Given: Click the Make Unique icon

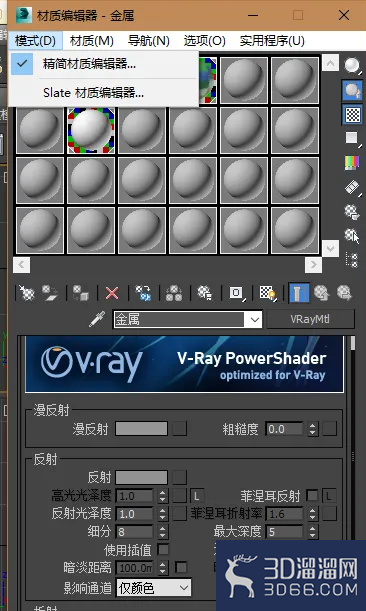Looking at the screenshot, I should [x=174, y=293].
